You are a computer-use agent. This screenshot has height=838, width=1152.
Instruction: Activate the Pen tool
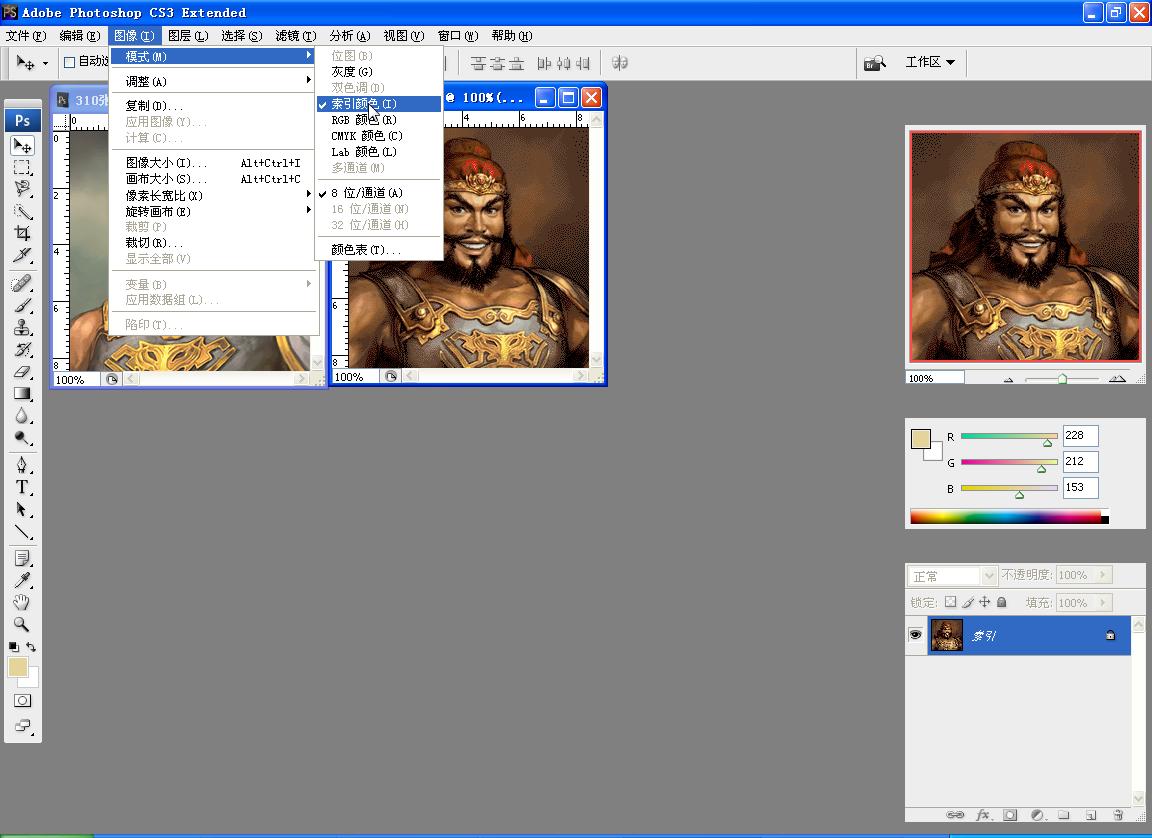[22, 465]
